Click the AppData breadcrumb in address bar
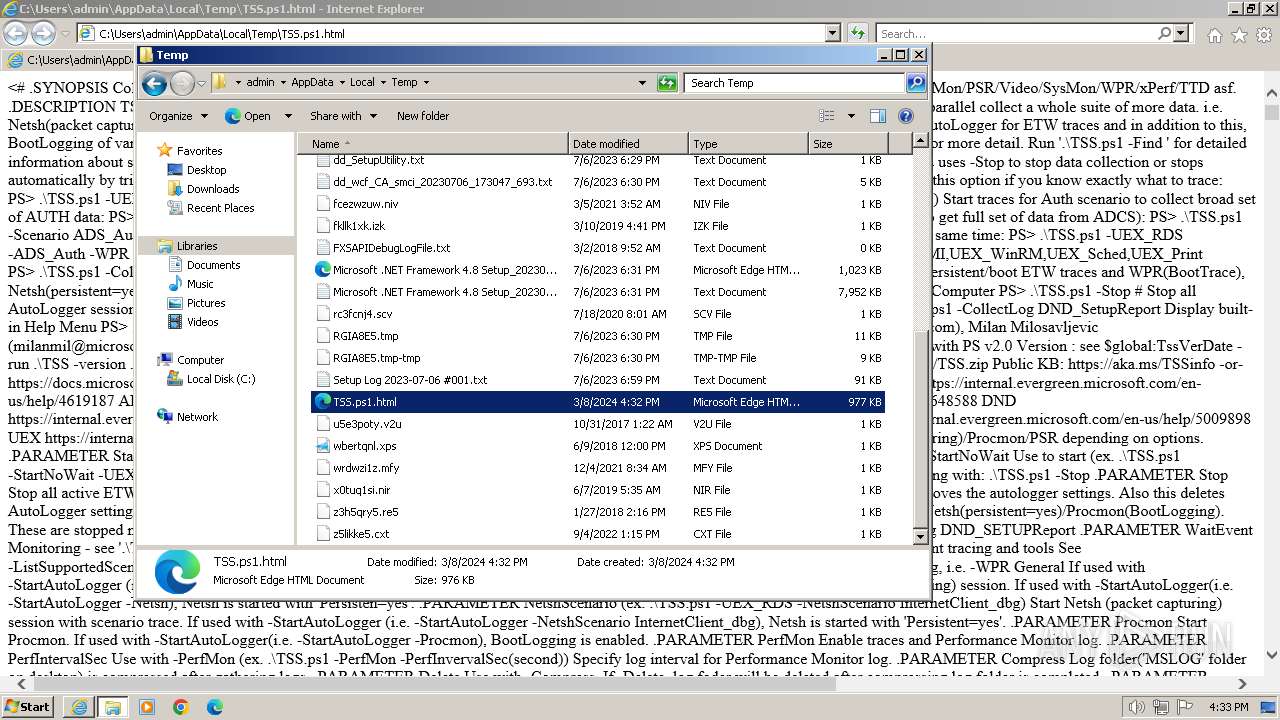The height and width of the screenshot is (720, 1280). (312, 83)
